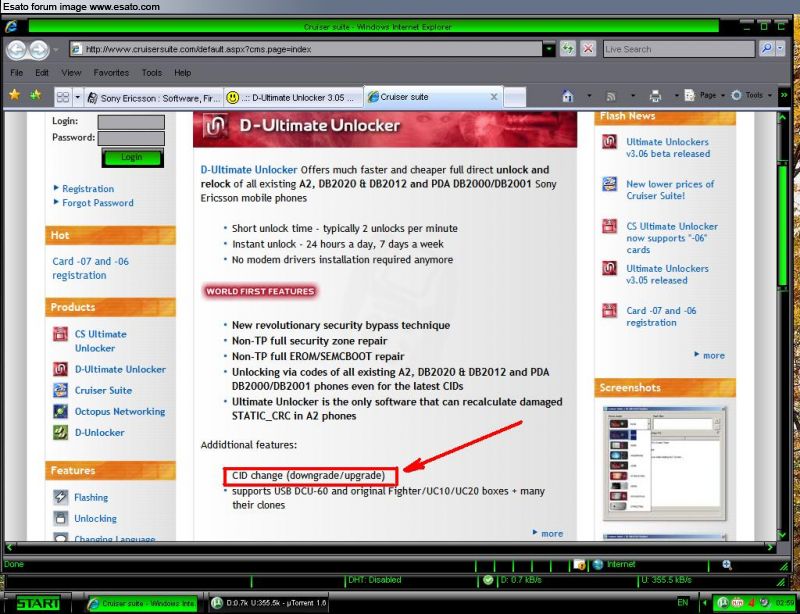Viewport: 800px width, 614px height.
Task: Click the D-Ultimate Unlocker product icon in sidebar
Action: pyautogui.click(x=61, y=369)
